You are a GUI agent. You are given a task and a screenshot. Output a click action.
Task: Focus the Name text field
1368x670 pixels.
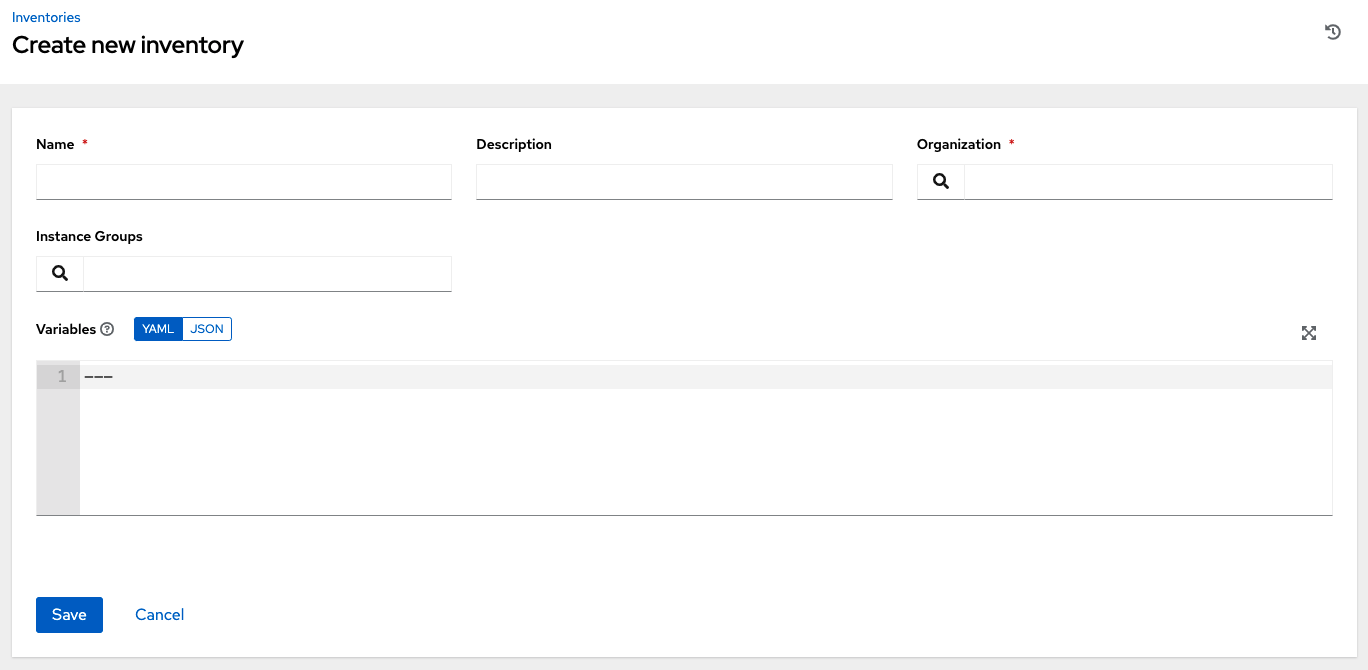(x=244, y=182)
